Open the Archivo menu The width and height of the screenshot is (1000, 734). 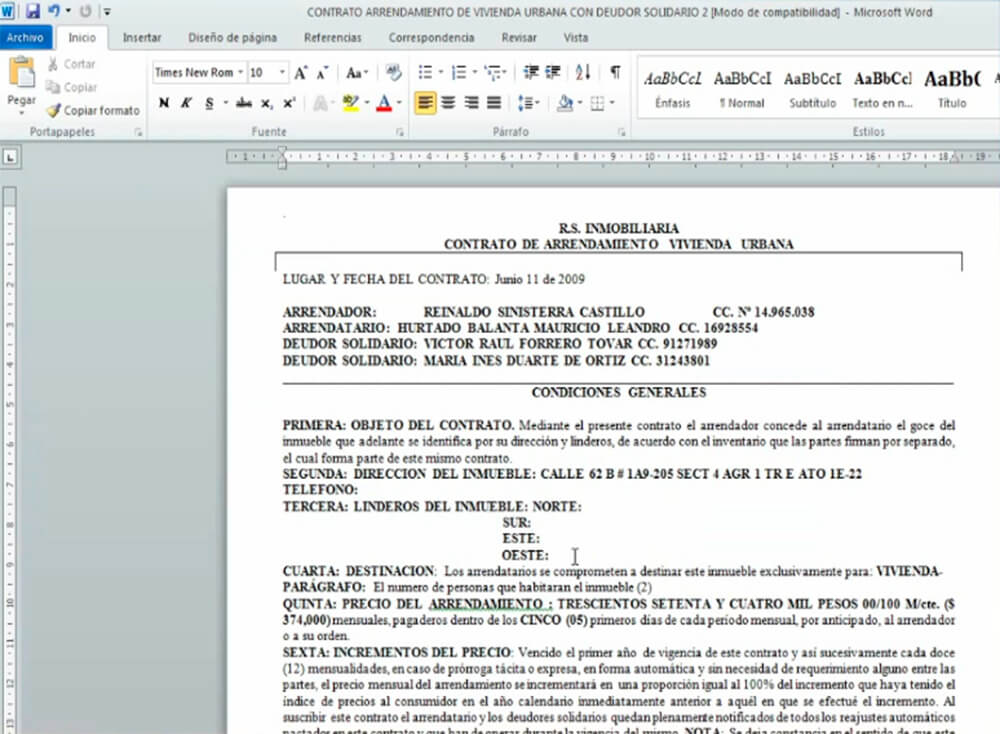(25, 38)
